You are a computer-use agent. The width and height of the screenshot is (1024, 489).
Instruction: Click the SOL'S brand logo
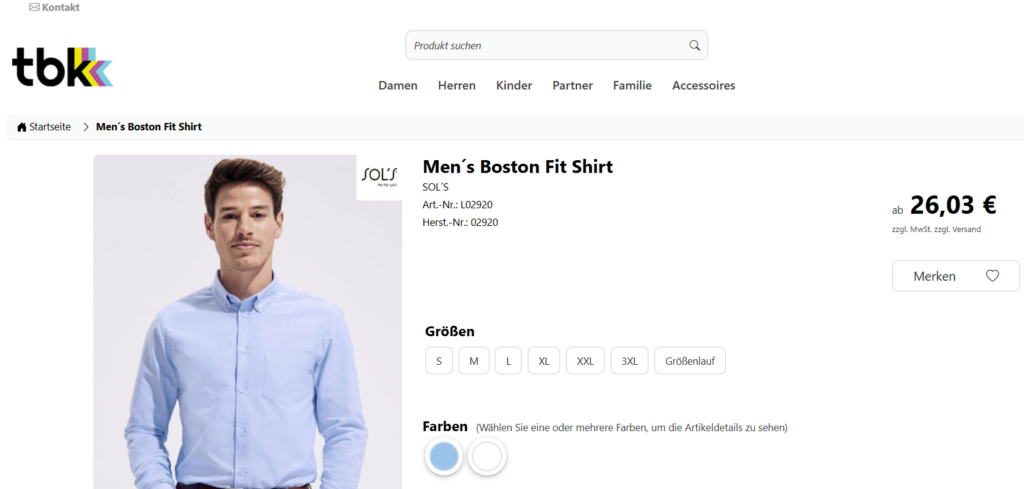coord(379,177)
